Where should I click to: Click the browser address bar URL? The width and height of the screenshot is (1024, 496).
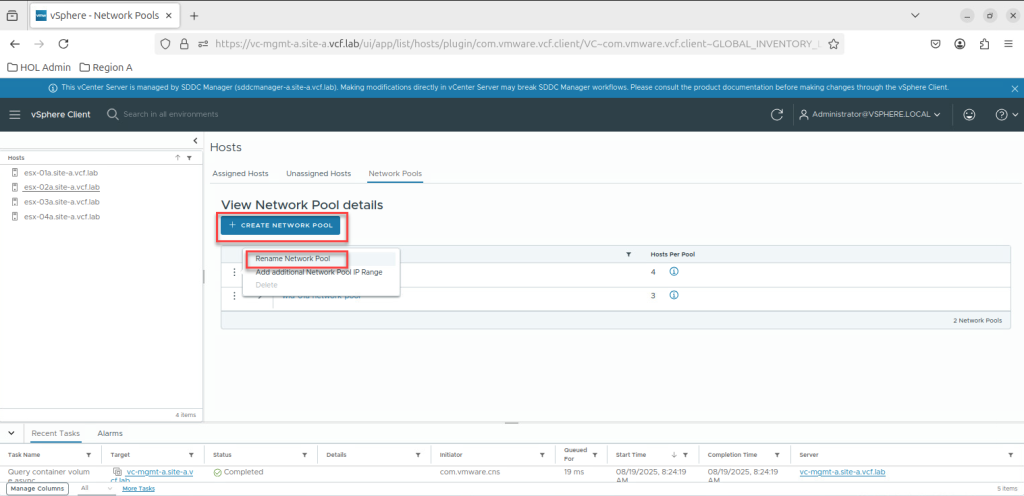click(x=517, y=44)
